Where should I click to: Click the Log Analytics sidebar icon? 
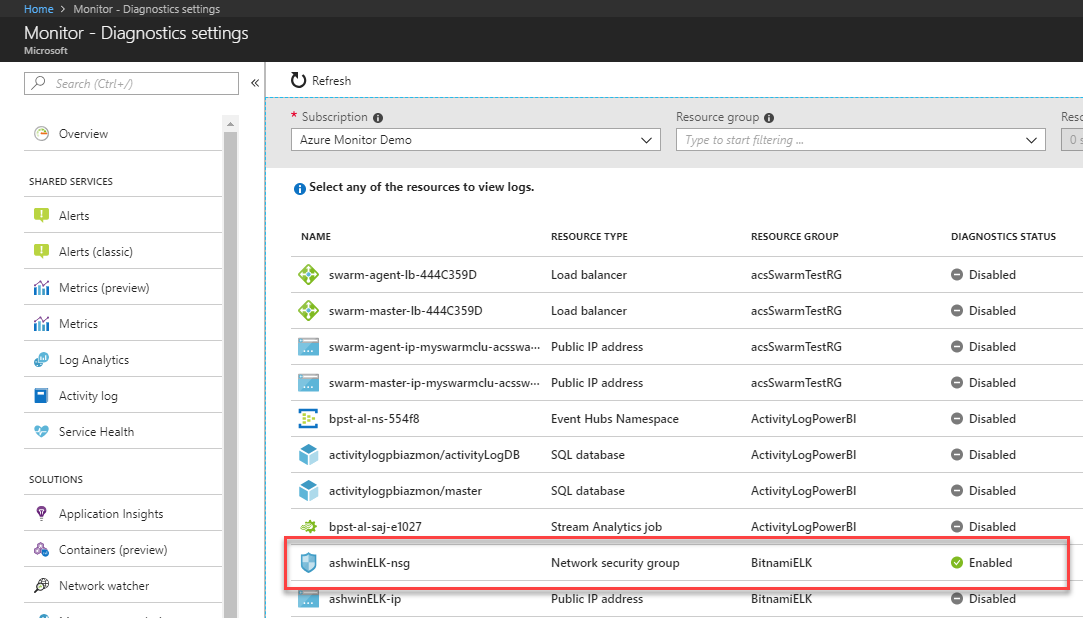(43, 358)
